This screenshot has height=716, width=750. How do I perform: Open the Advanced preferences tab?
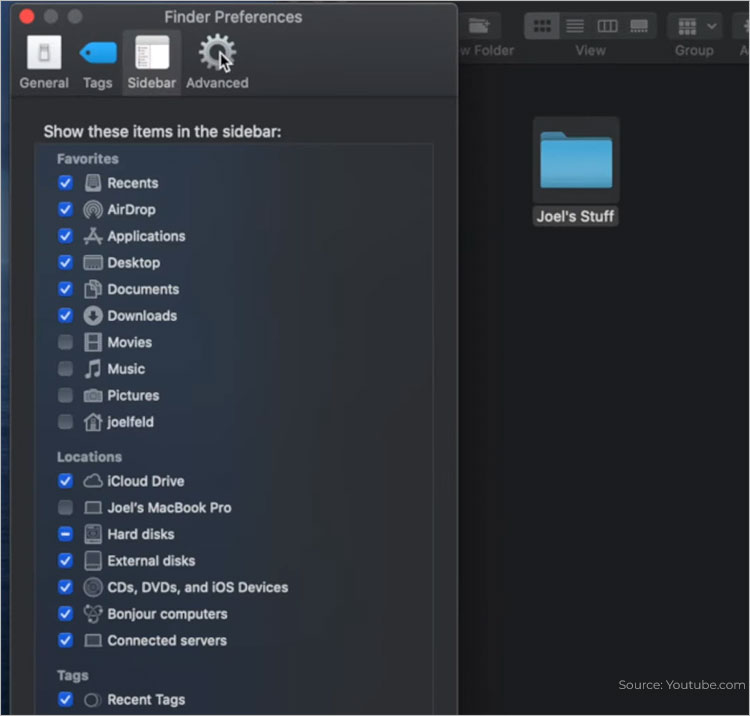tap(217, 63)
